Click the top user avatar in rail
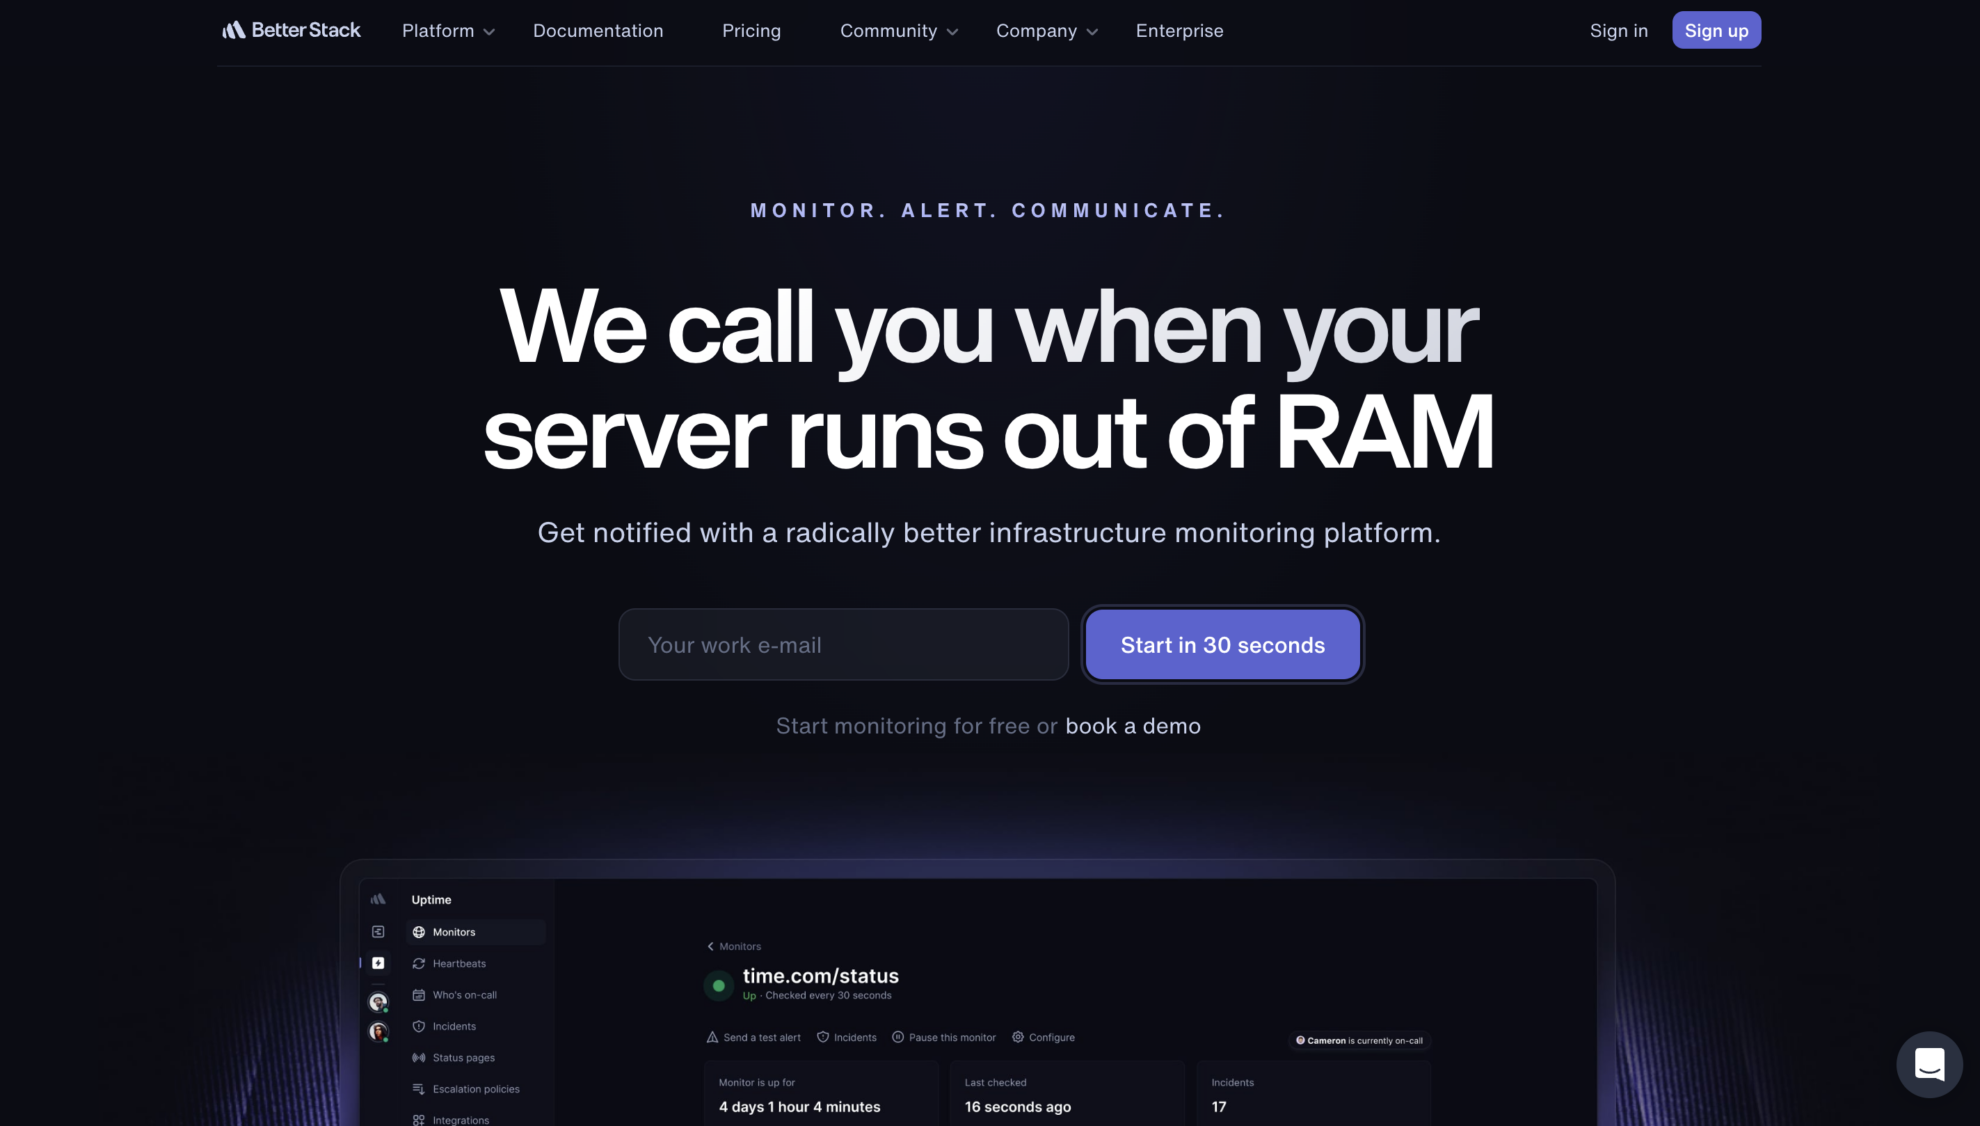 (x=378, y=1001)
